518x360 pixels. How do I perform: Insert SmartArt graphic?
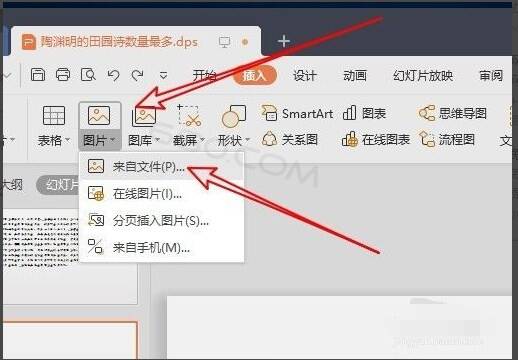(x=297, y=114)
